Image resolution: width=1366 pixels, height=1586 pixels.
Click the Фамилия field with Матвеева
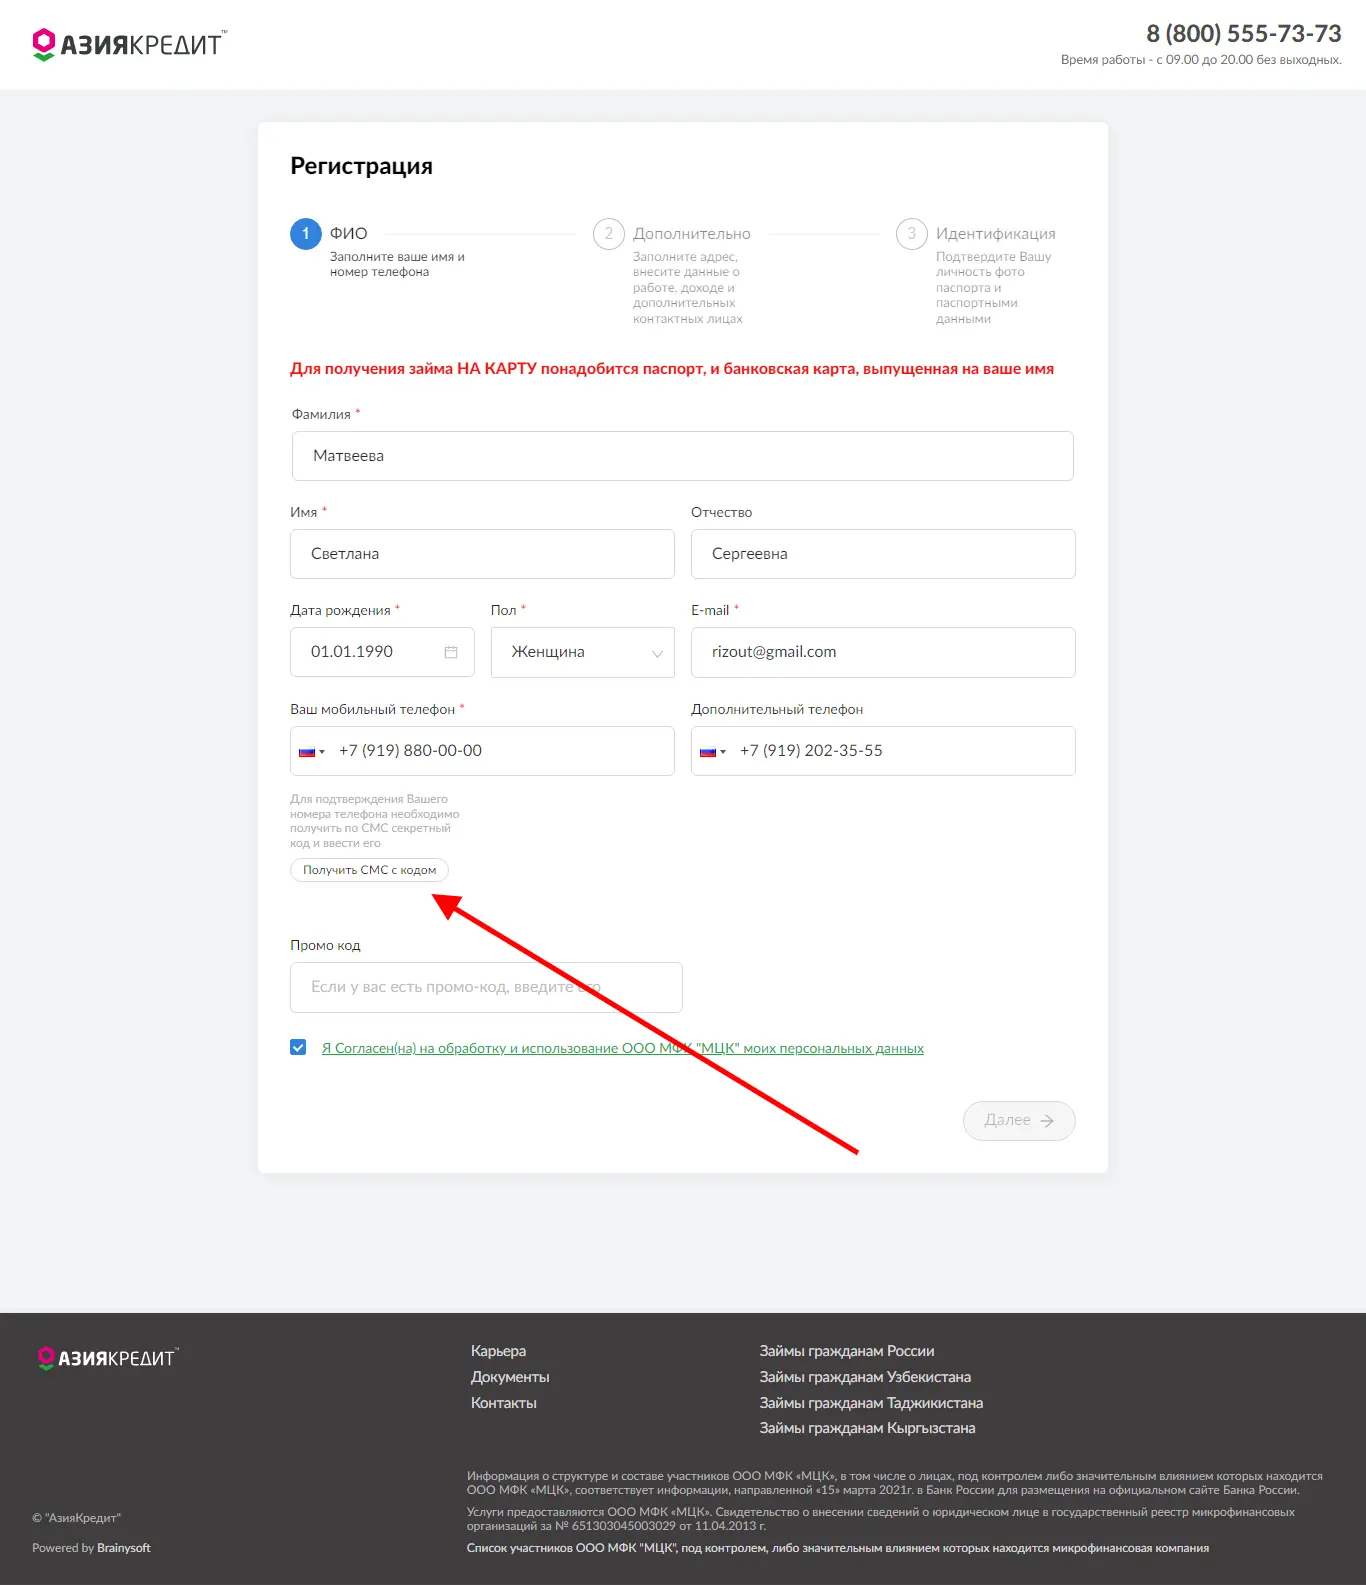click(683, 456)
